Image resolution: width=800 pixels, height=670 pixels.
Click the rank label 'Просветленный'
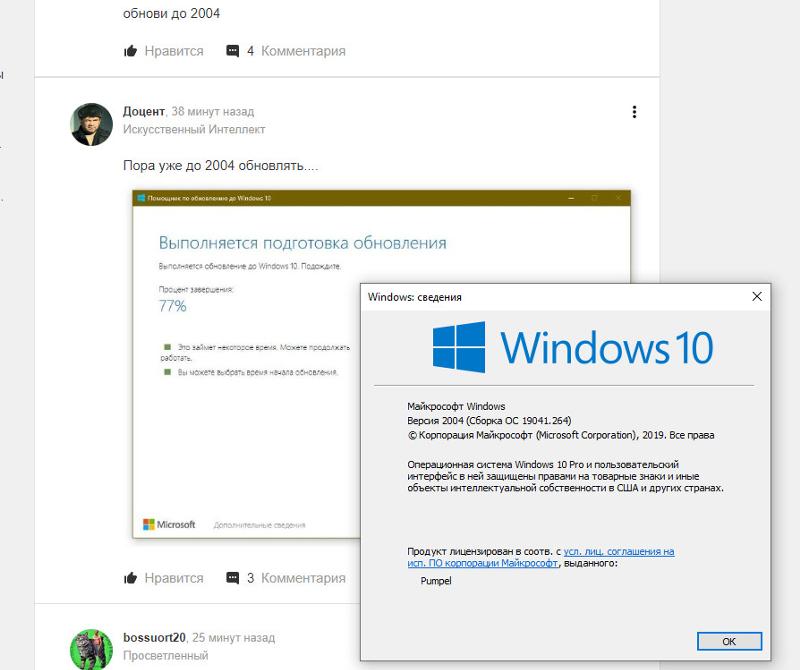click(165, 655)
